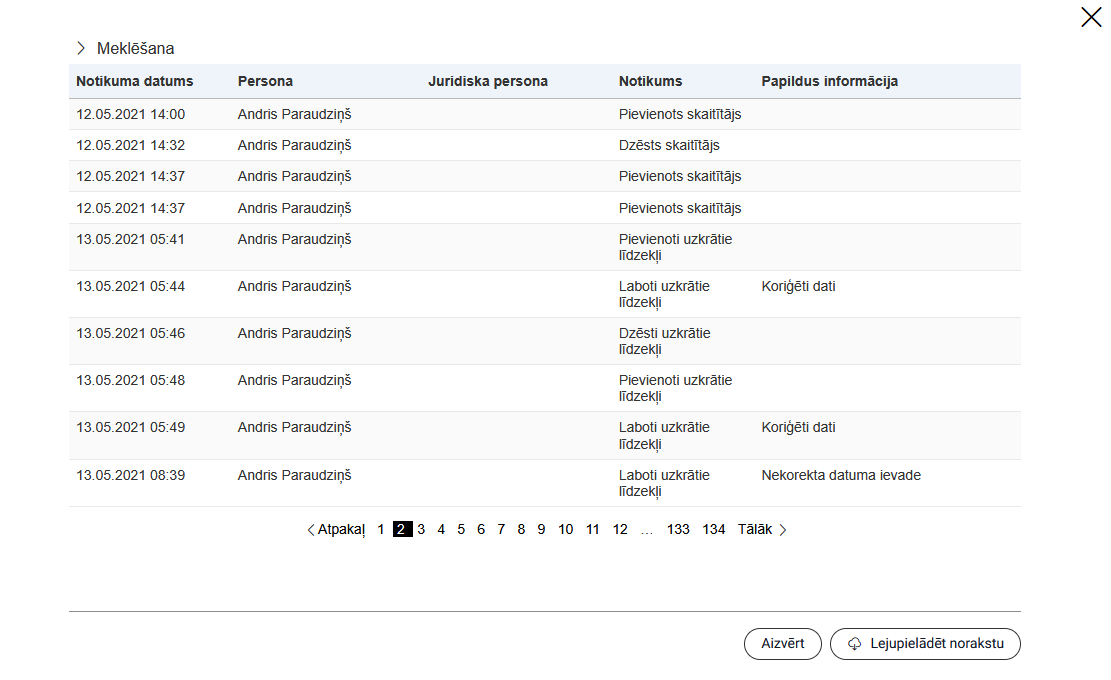Go to last page 134
Viewport: 1111px width, 680px height.
714,530
